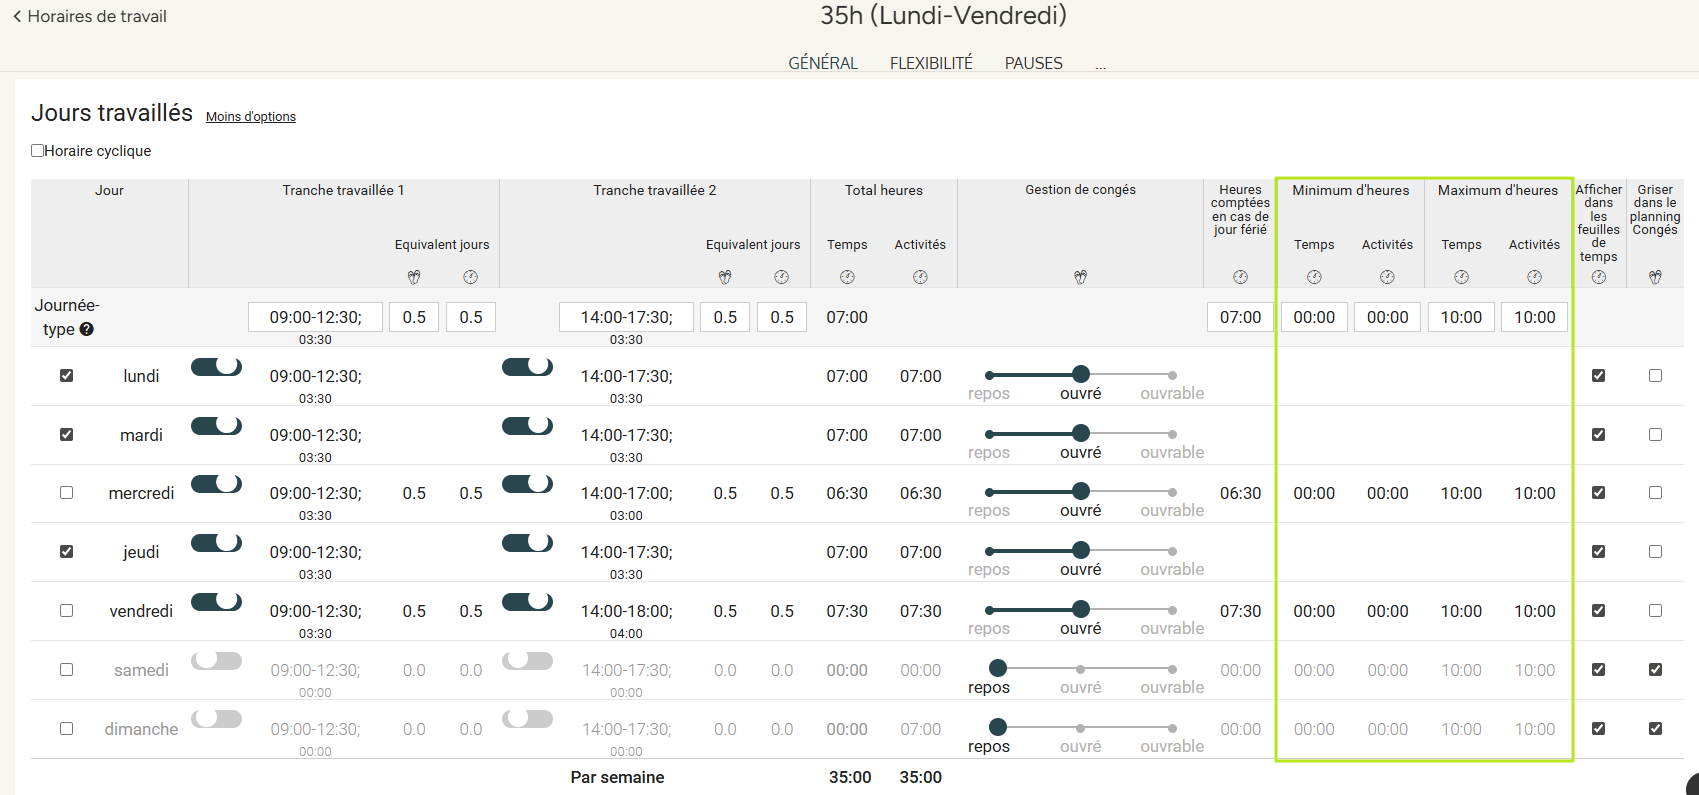Click clock icon under Heures comptées jour férié

point(1240,277)
